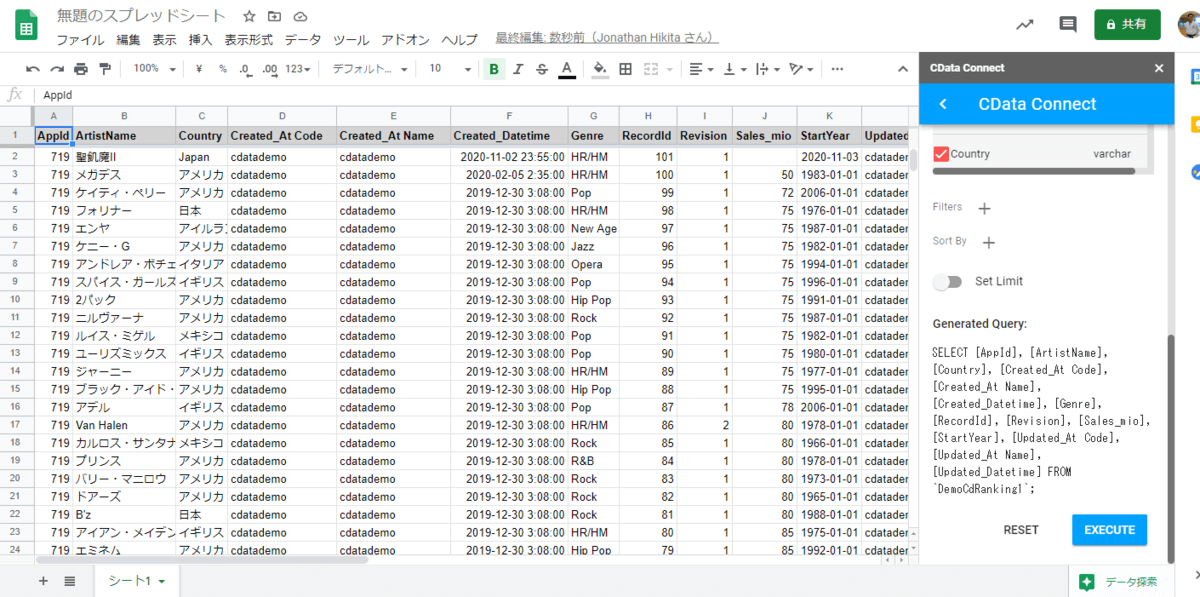Viewport: 1200px width, 597px height.
Task: Go back in CData Connect panel
Action: coord(943,104)
